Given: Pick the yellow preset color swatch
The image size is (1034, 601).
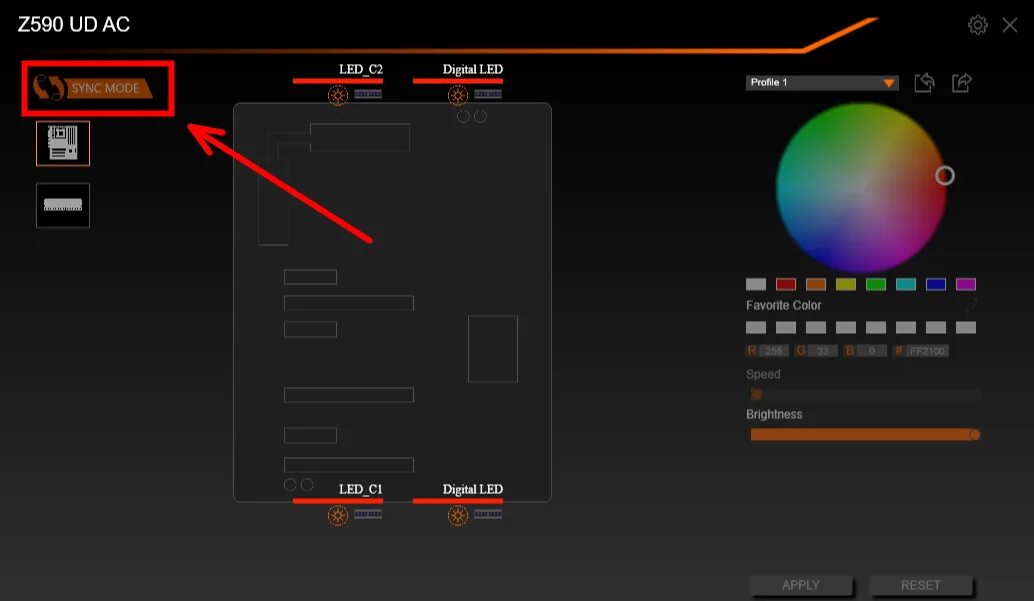Looking at the screenshot, I should click(846, 284).
